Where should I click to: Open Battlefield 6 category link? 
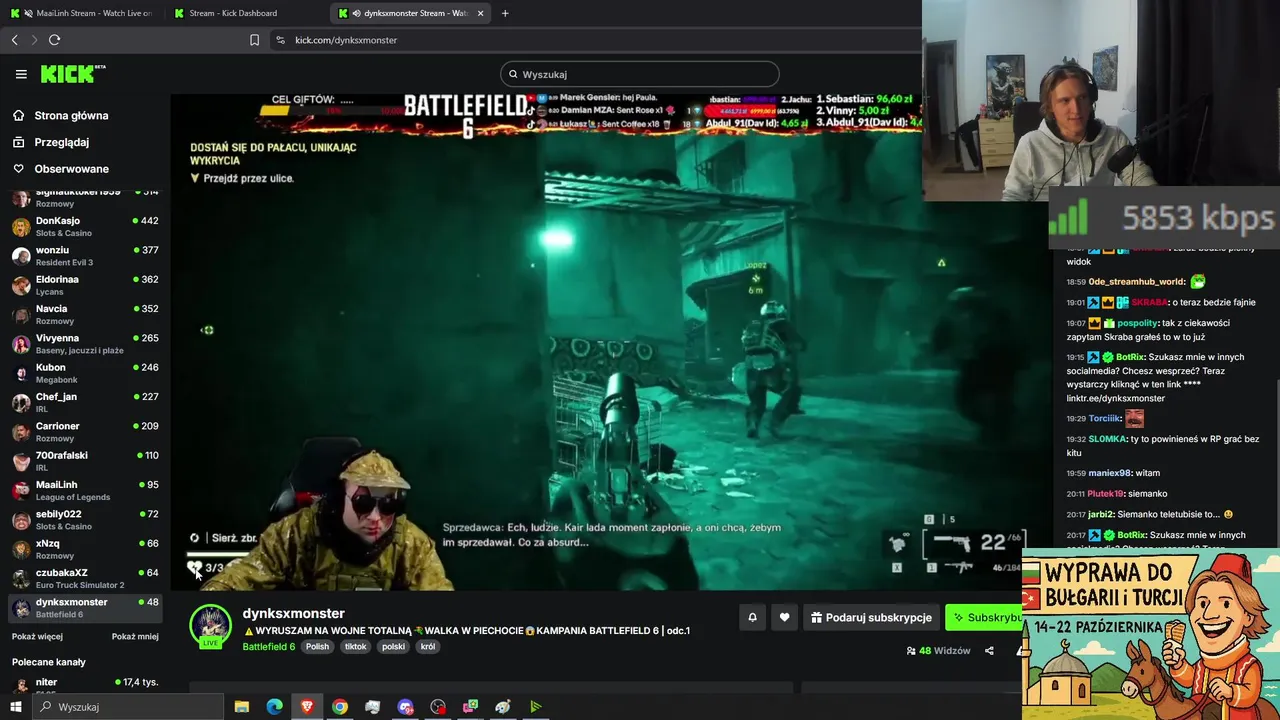point(268,647)
